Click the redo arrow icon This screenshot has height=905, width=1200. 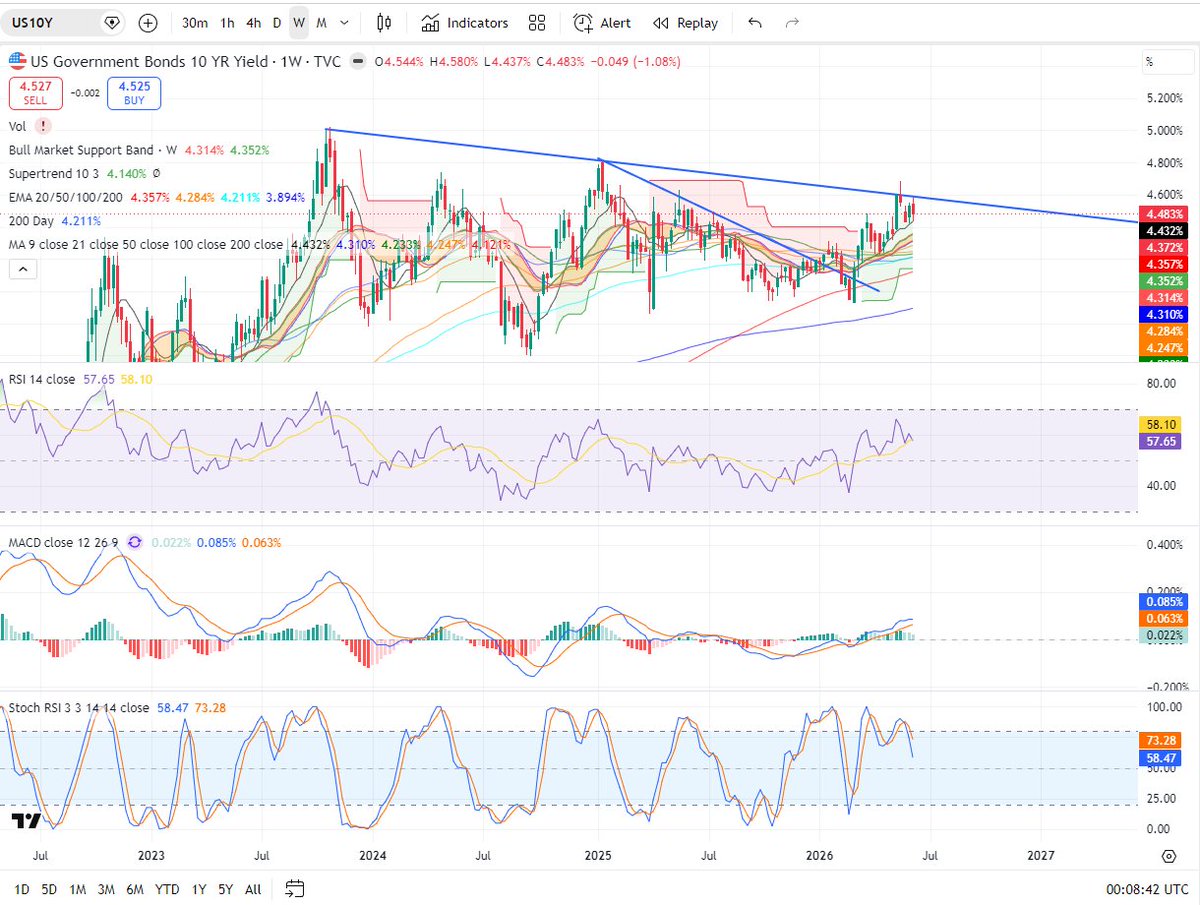[x=792, y=22]
